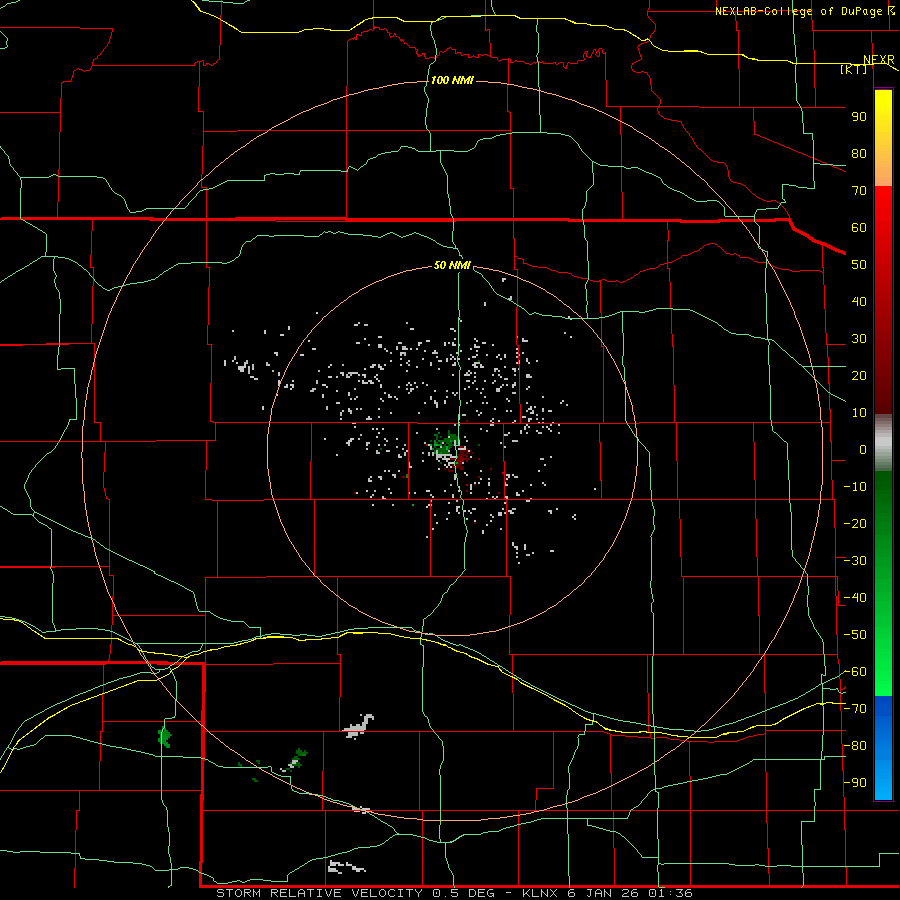Click the positive 80 knot scale label
Viewport: 900px width, 900px height.
click(859, 154)
